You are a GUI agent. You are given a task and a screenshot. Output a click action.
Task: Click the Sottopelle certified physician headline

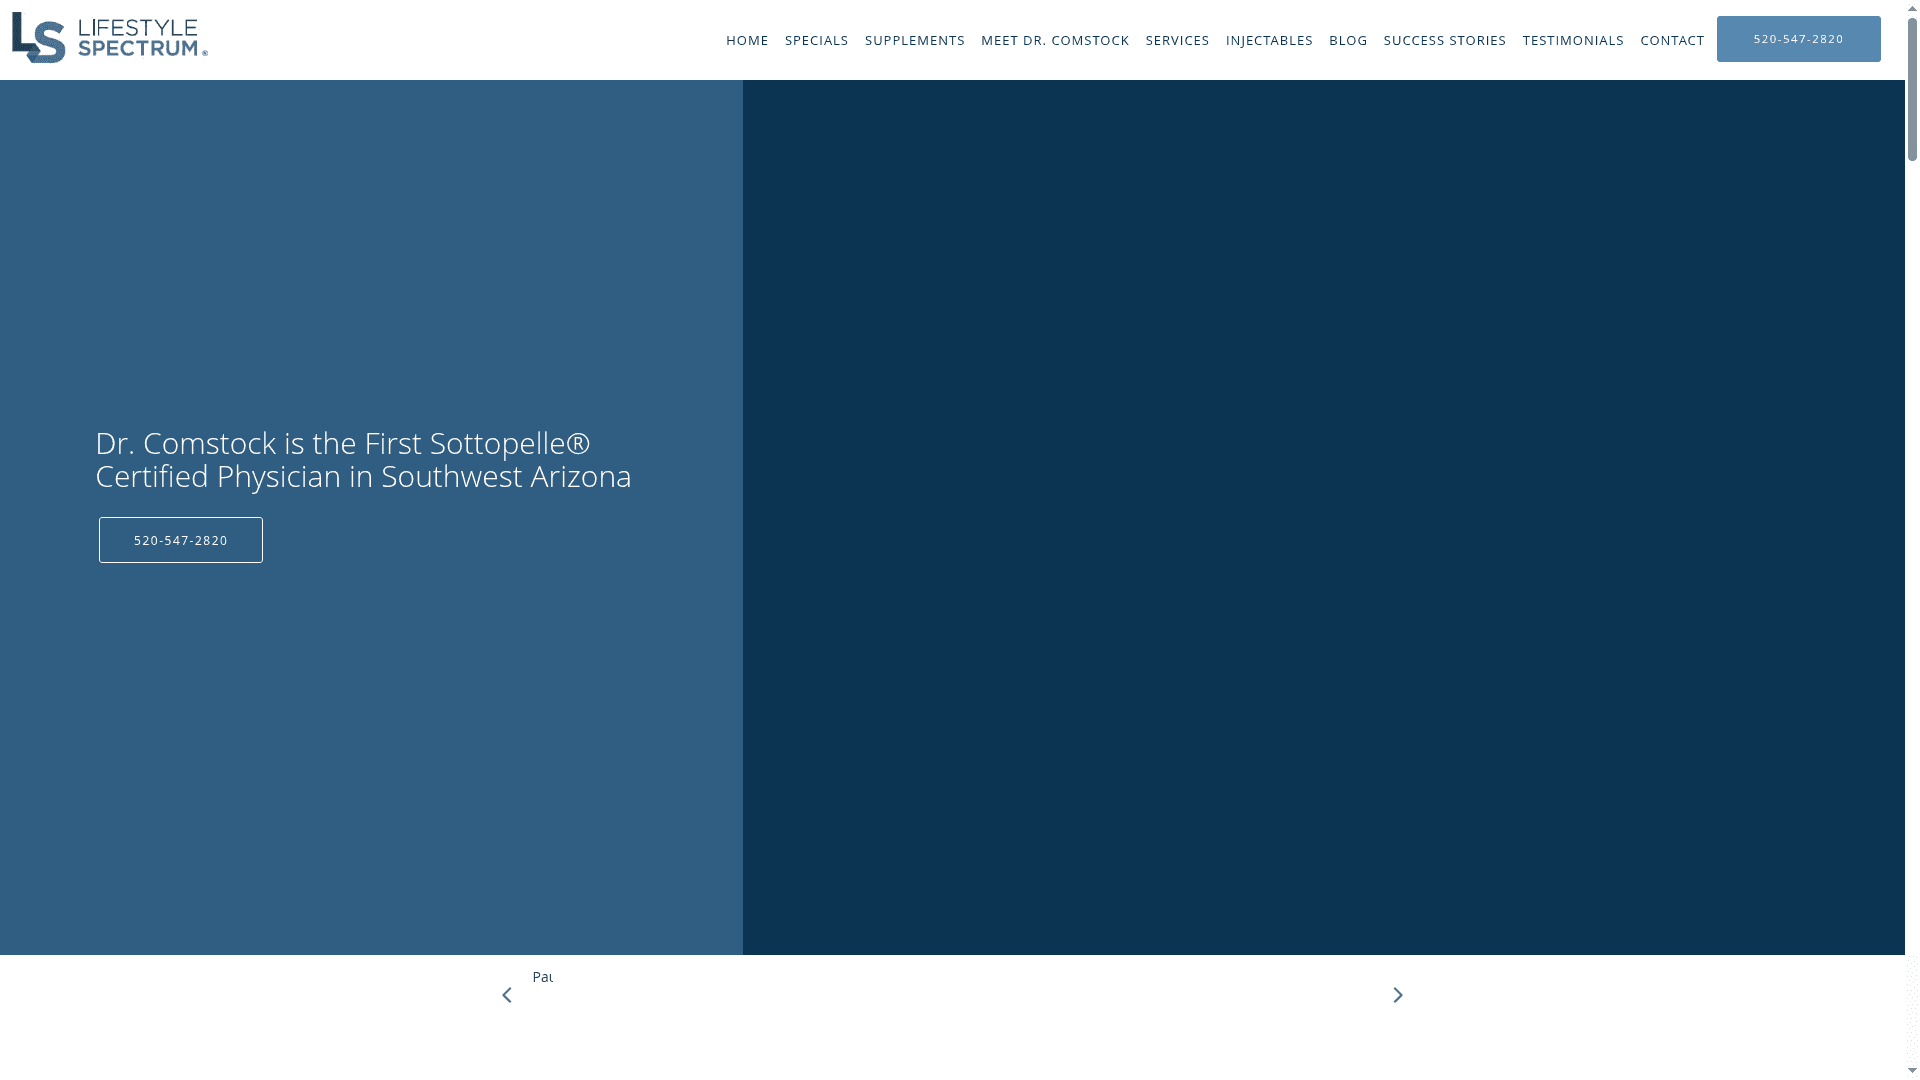(363, 459)
